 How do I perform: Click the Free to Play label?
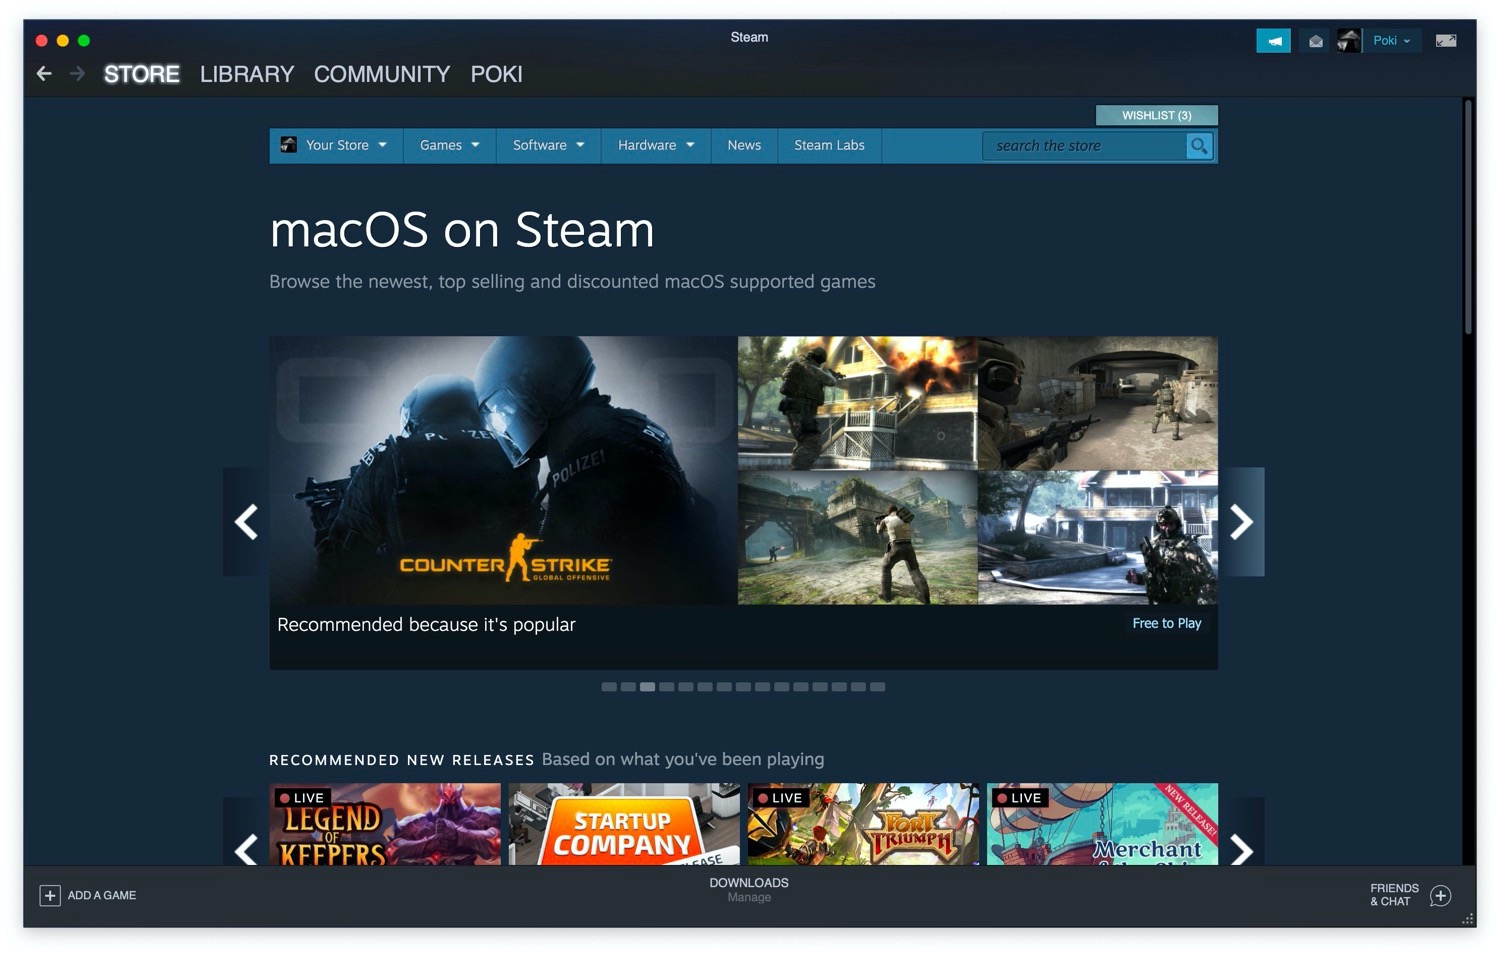point(1167,623)
